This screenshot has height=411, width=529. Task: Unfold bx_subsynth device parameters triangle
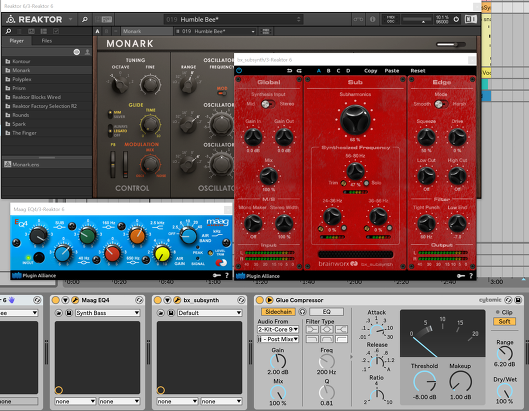tap(167, 300)
